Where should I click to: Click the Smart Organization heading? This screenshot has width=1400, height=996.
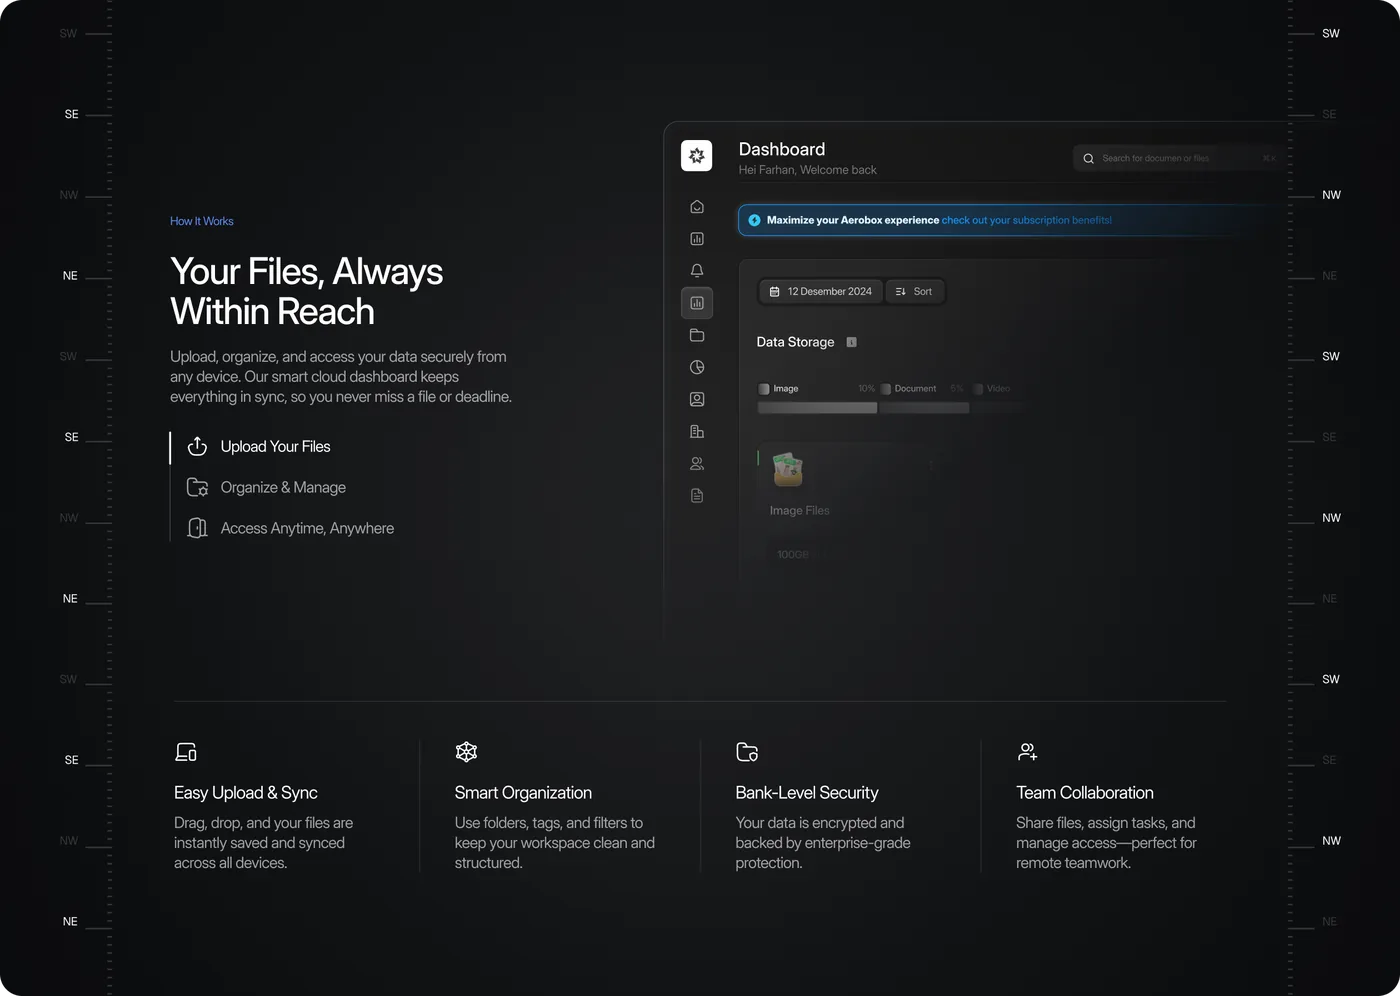[523, 793]
